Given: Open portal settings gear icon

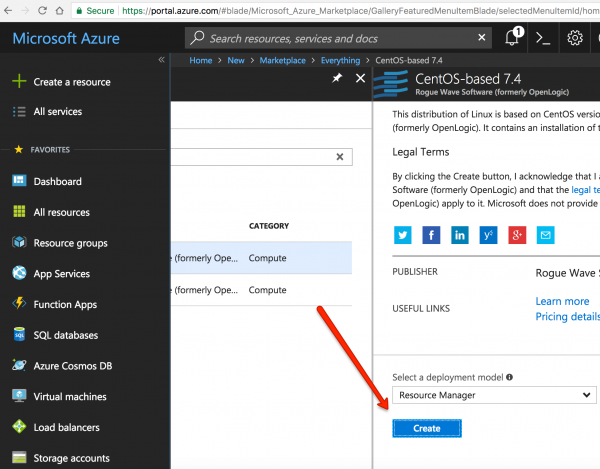Looking at the screenshot, I should (x=576, y=38).
